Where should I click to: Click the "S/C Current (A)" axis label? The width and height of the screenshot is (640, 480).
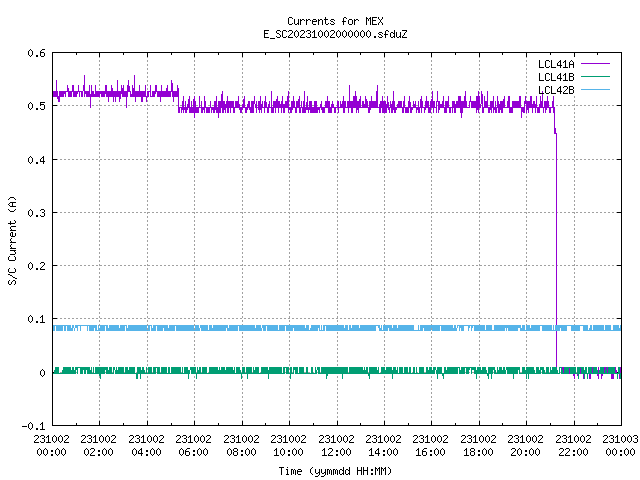(13, 241)
